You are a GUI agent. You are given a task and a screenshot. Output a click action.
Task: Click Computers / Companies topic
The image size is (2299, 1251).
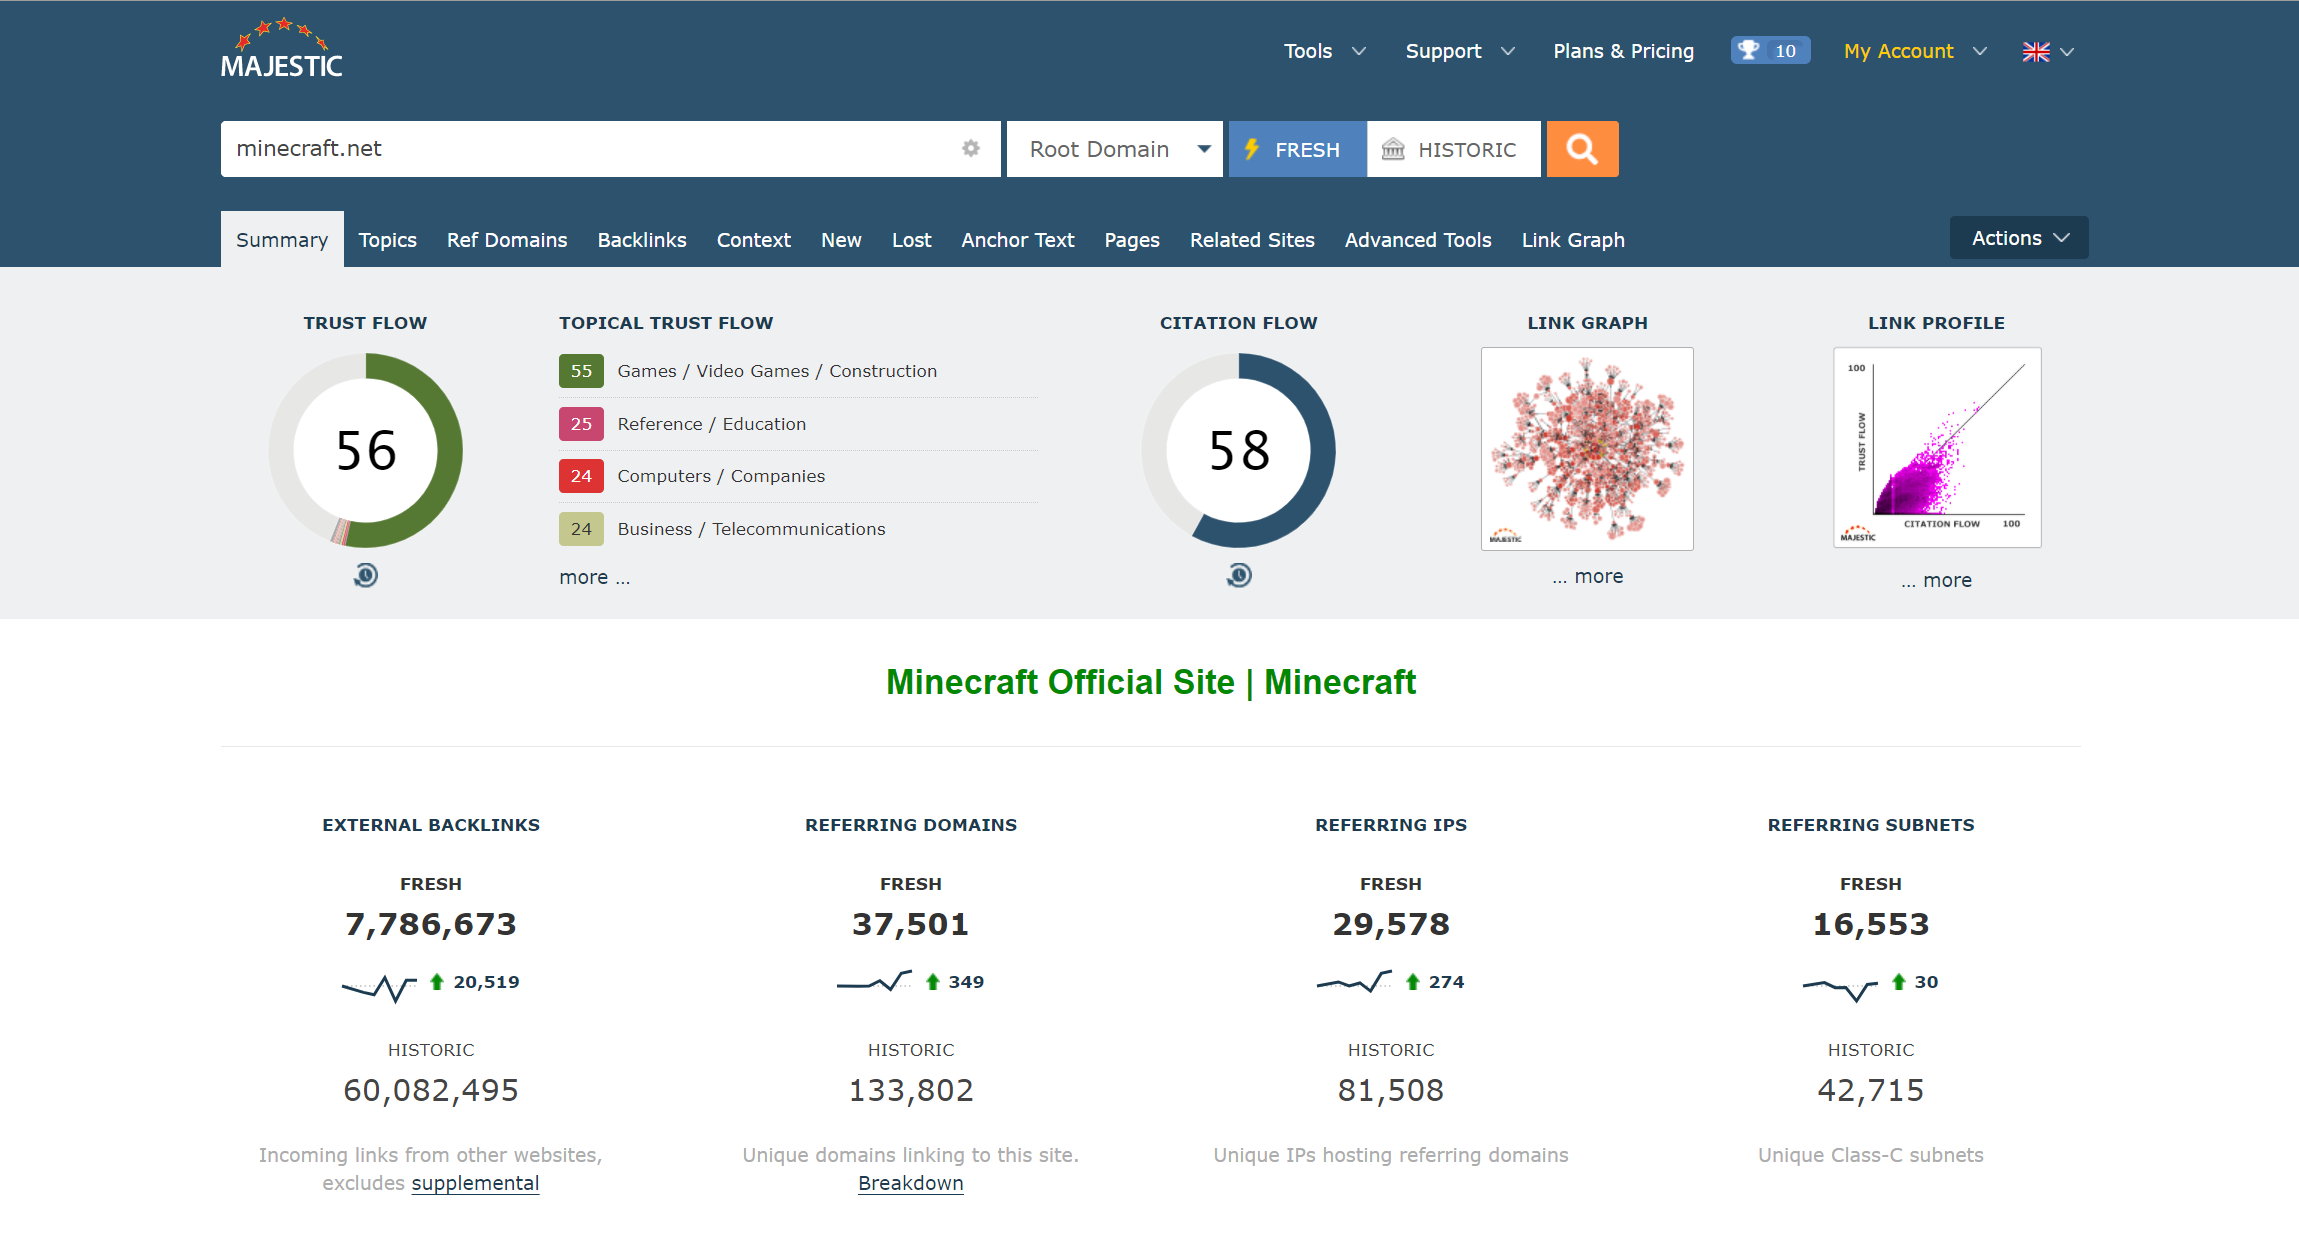(721, 476)
